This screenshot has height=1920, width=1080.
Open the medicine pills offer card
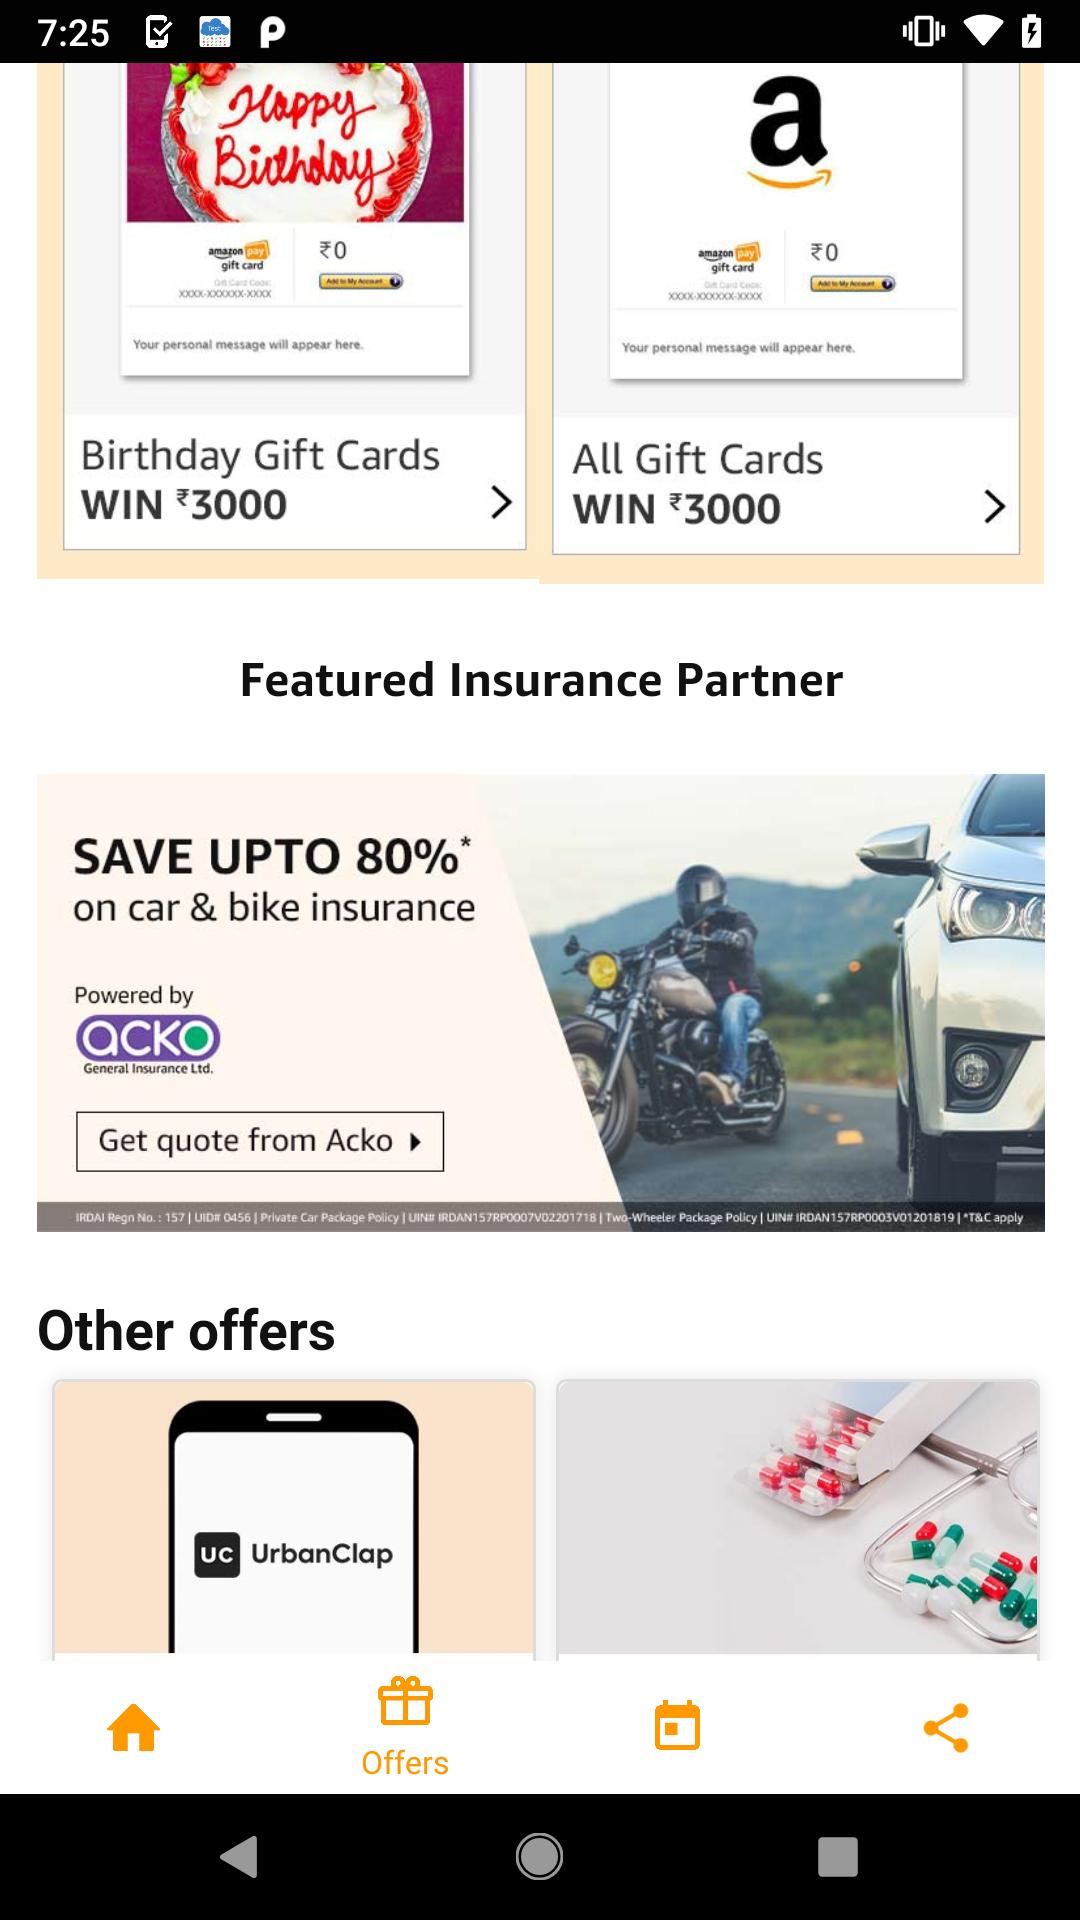(x=798, y=1520)
